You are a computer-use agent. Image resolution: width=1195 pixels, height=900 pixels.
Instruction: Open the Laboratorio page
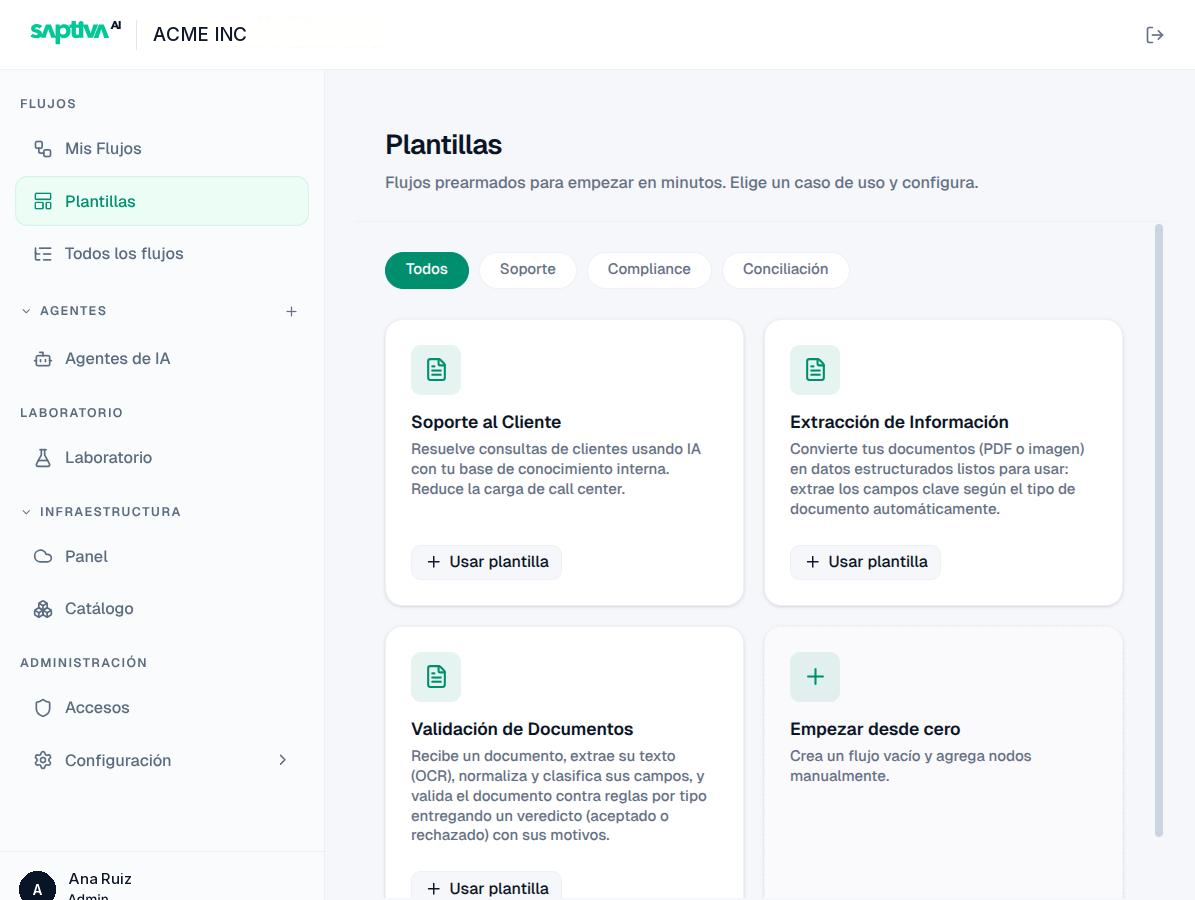coord(162,458)
